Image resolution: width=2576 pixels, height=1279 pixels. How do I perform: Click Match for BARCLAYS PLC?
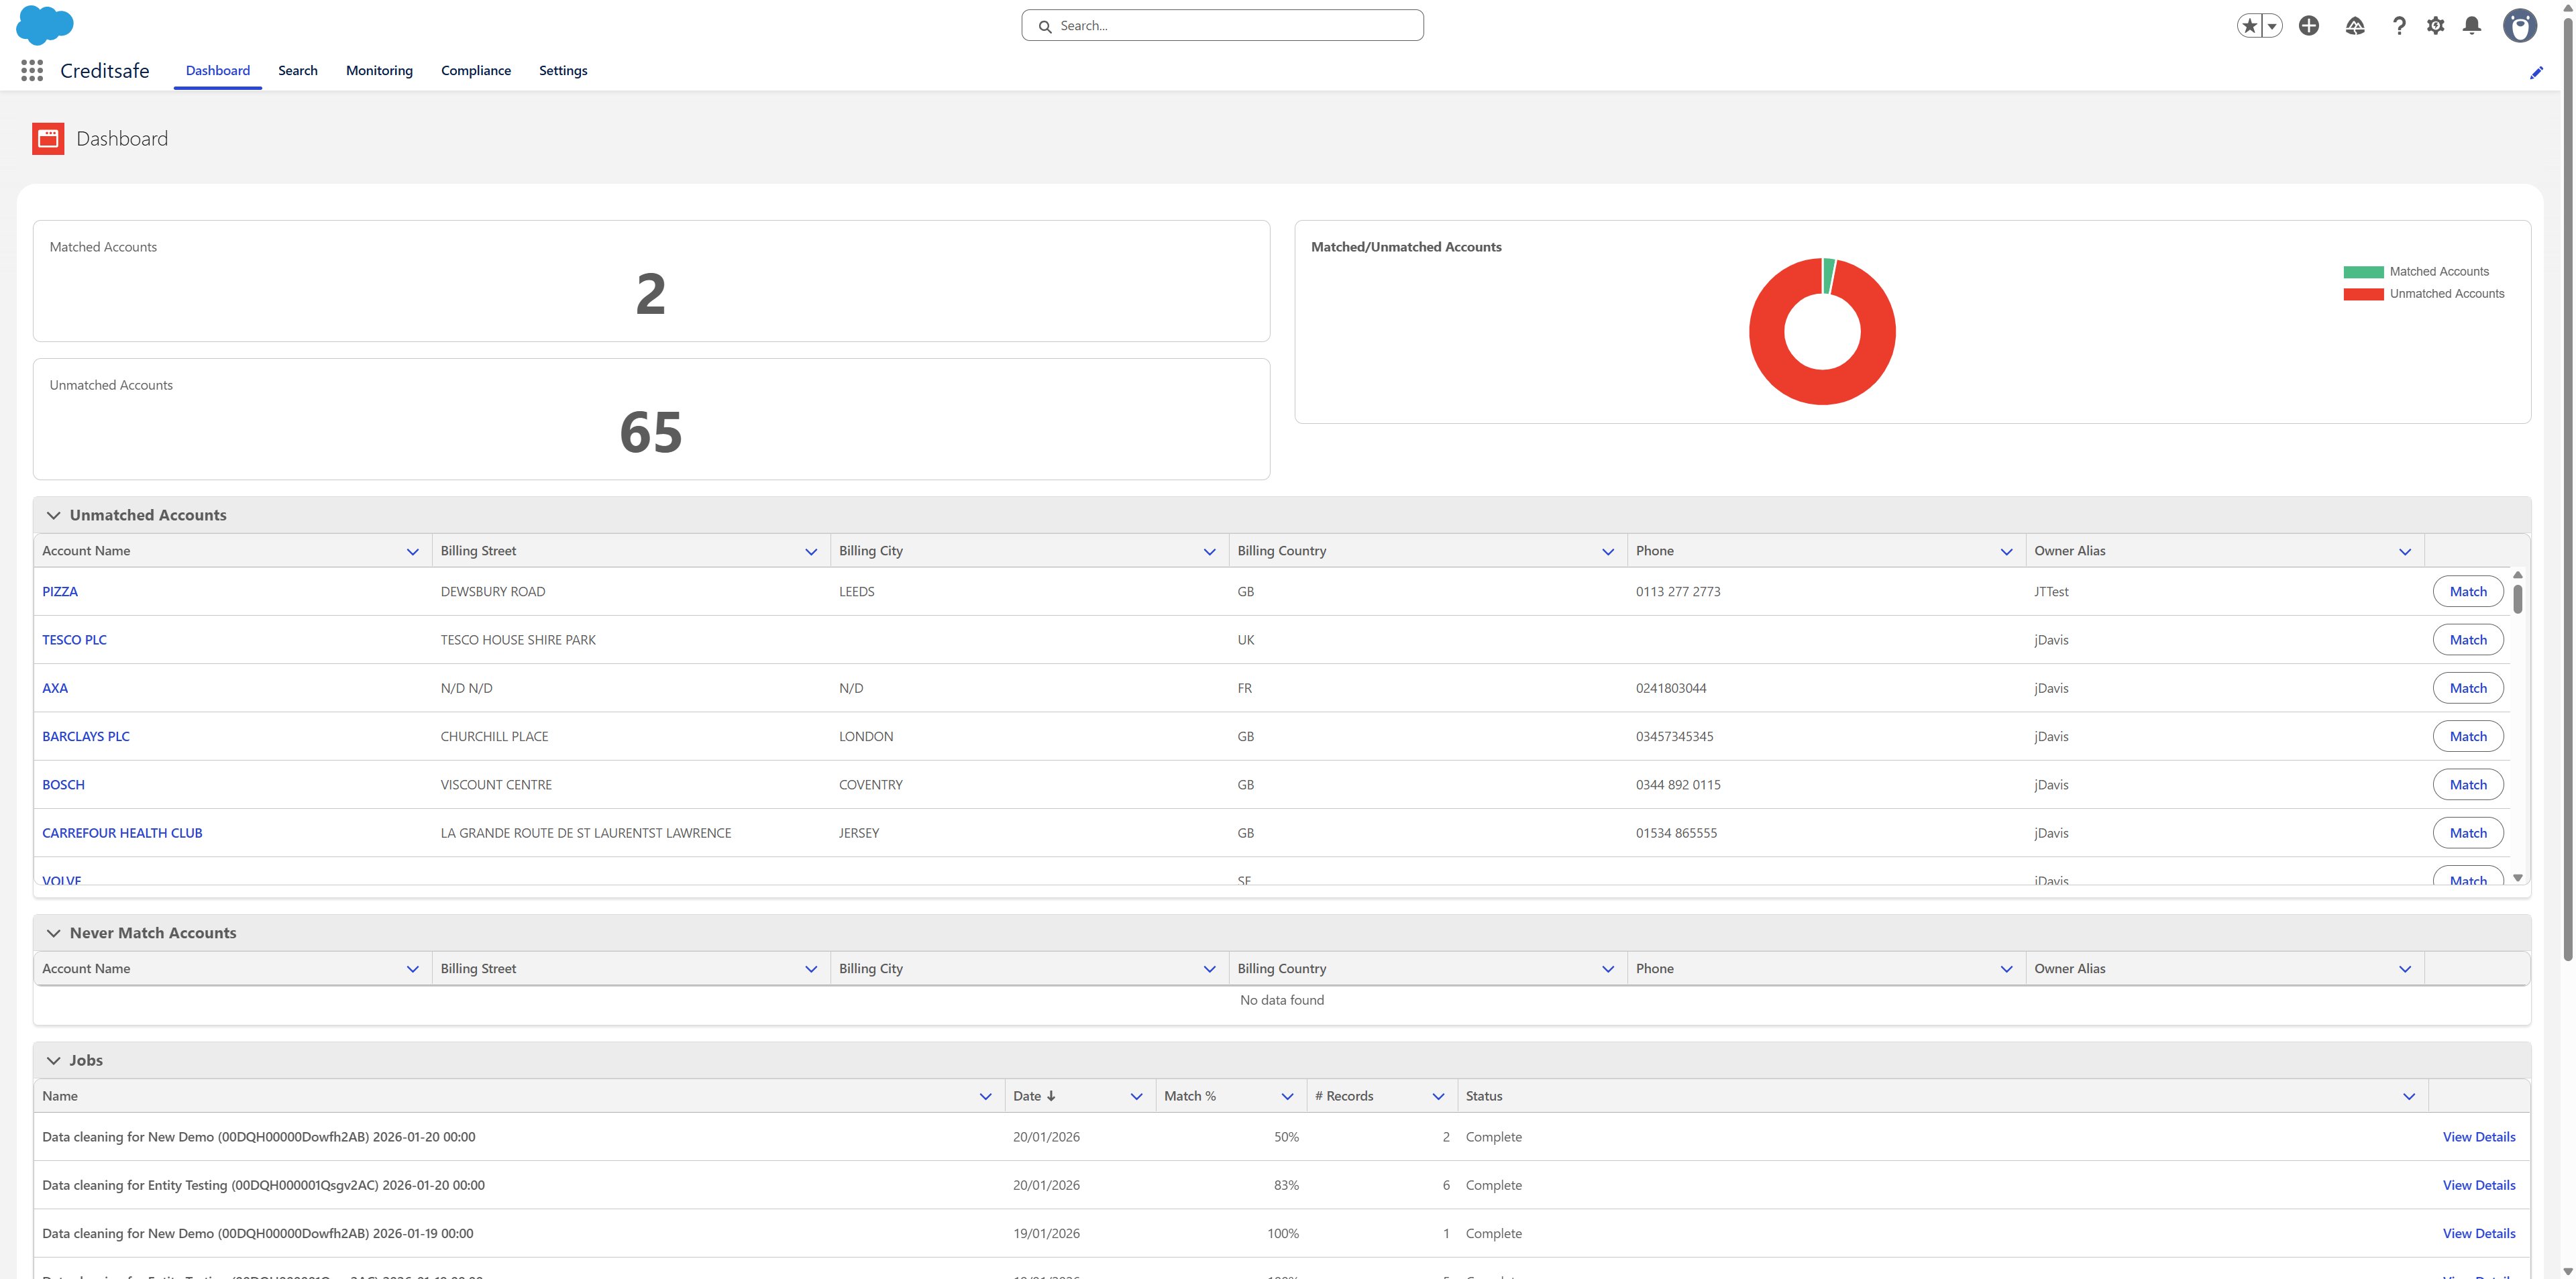coord(2467,735)
